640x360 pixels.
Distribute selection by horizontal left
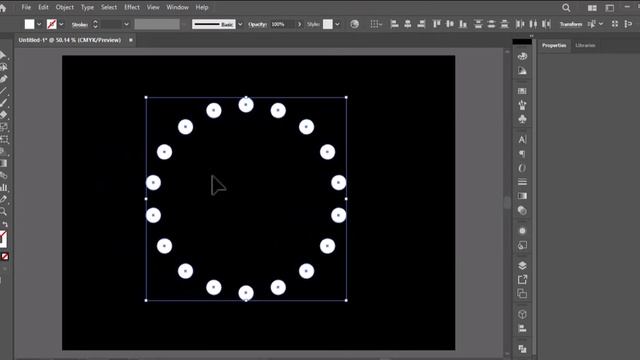click(x=520, y=24)
